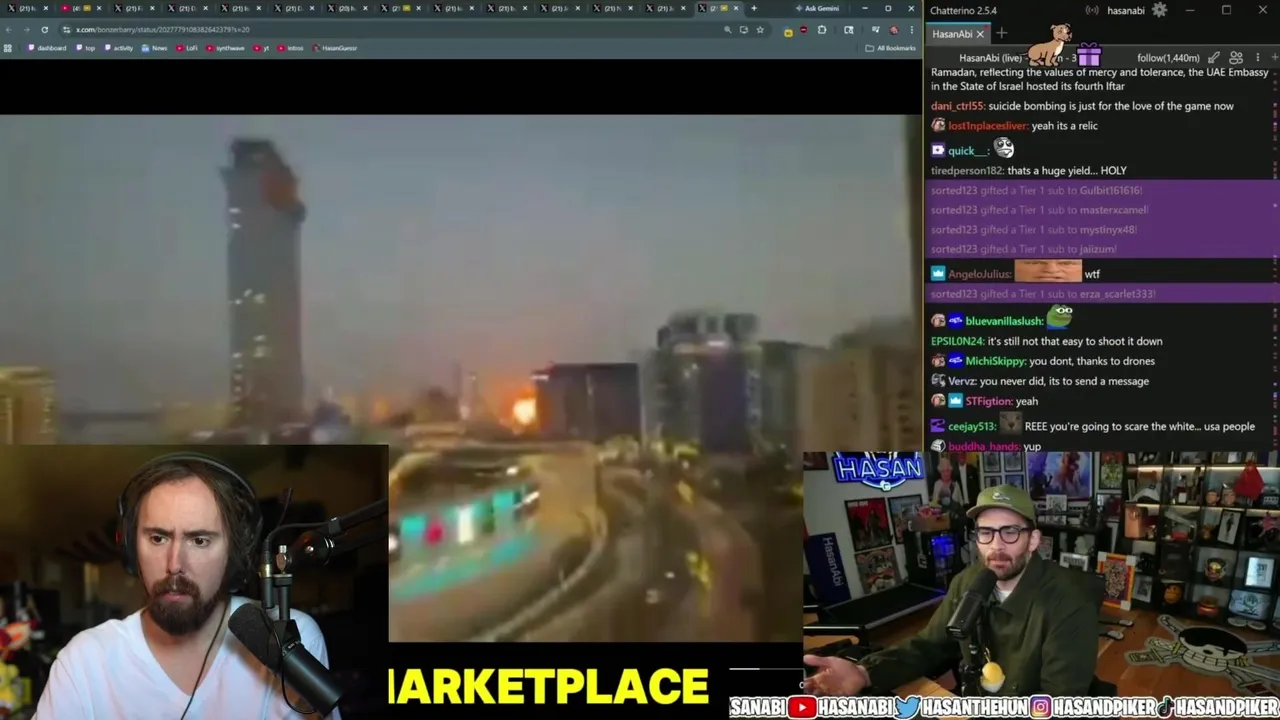Bookmark this page with the star icon
This screenshot has width=1280, height=720.
[x=760, y=30]
